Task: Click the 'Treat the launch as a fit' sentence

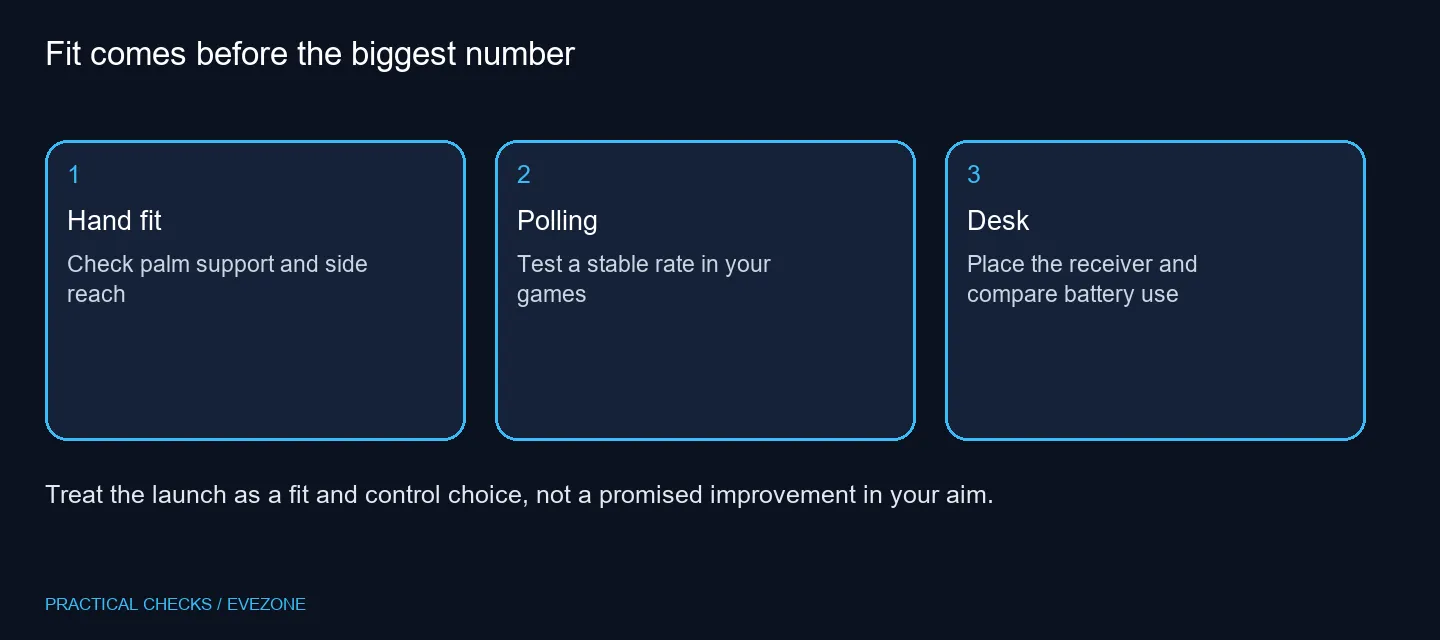Action: (519, 495)
